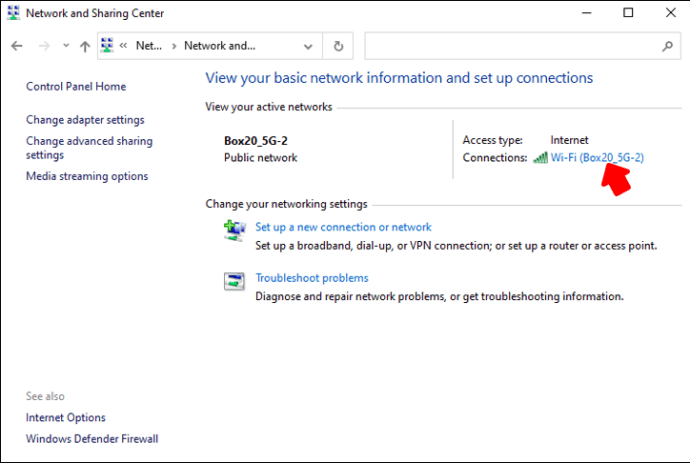Open Windows Defender Firewall link
The height and width of the screenshot is (463, 690).
pyautogui.click(x=92, y=439)
